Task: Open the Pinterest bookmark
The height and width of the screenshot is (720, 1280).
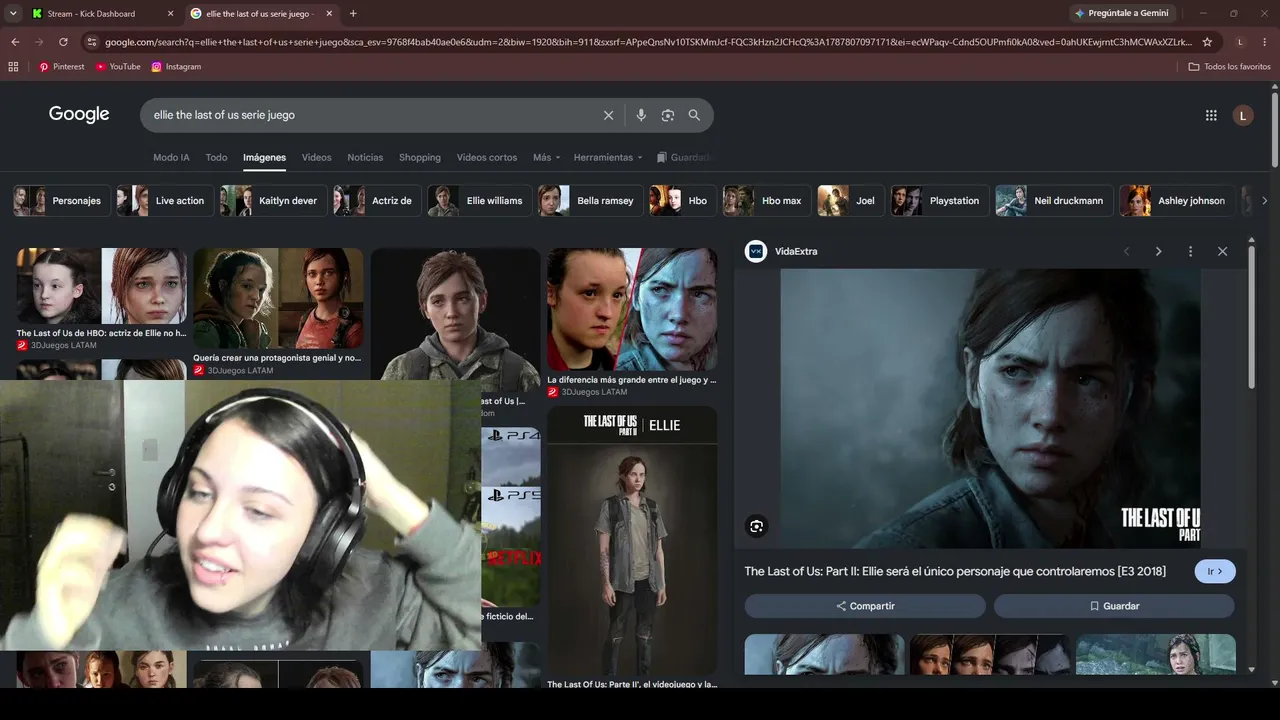Action: point(62,67)
